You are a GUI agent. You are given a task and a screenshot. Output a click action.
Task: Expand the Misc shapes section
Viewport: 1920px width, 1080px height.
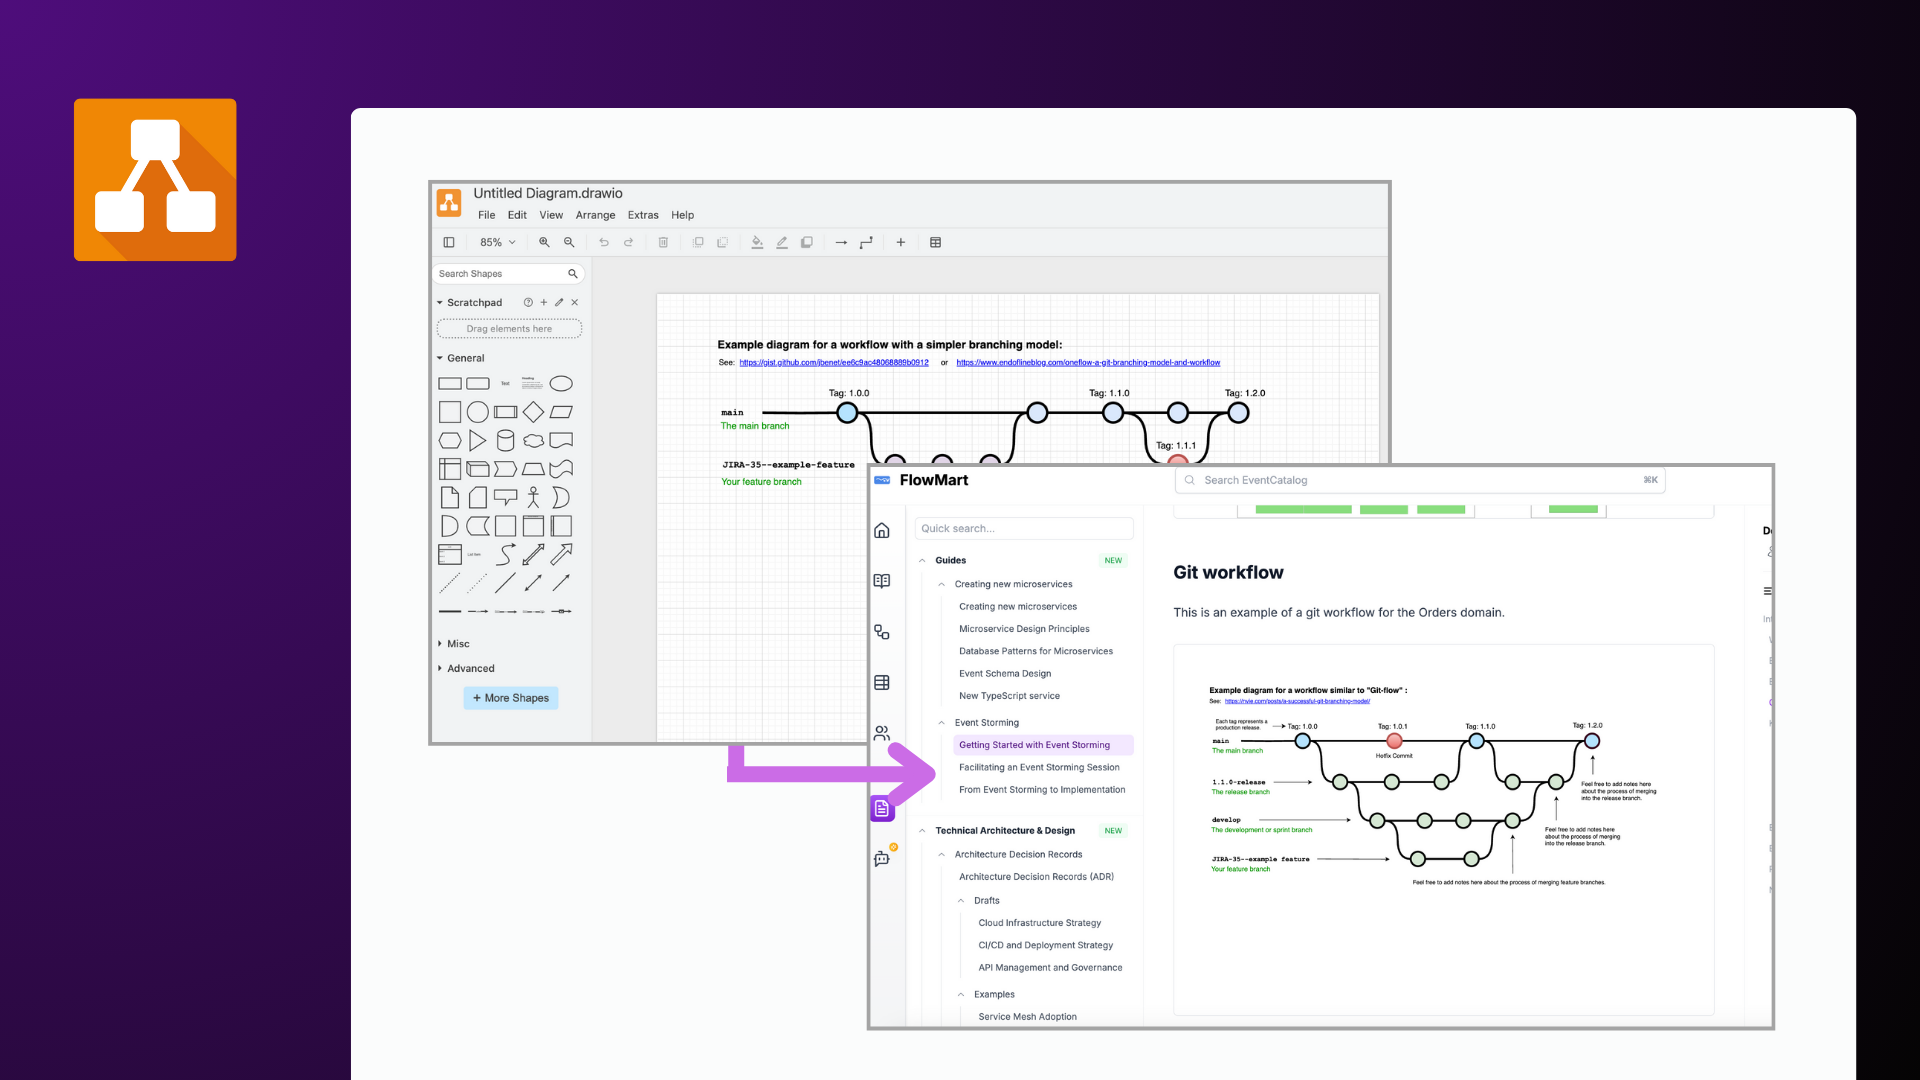point(440,644)
